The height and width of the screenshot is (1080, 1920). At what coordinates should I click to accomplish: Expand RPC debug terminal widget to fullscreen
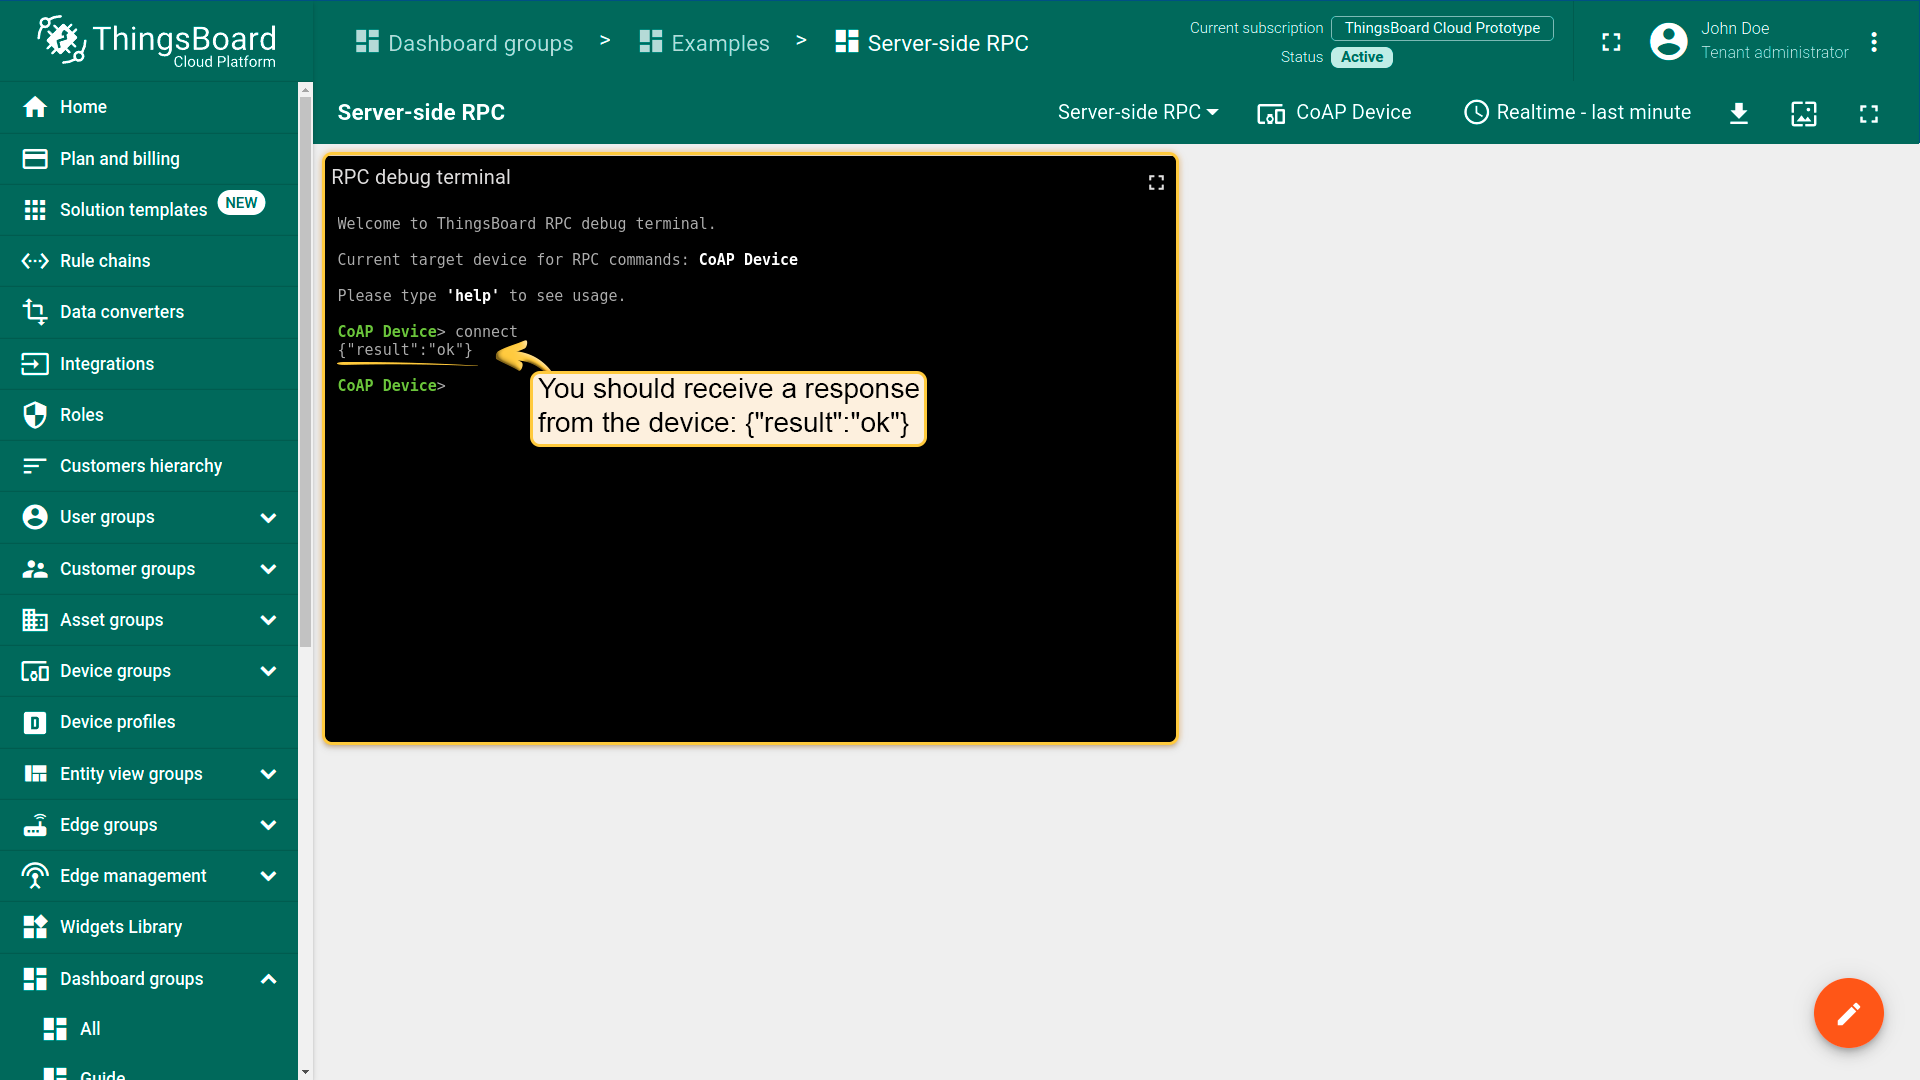(x=1156, y=182)
